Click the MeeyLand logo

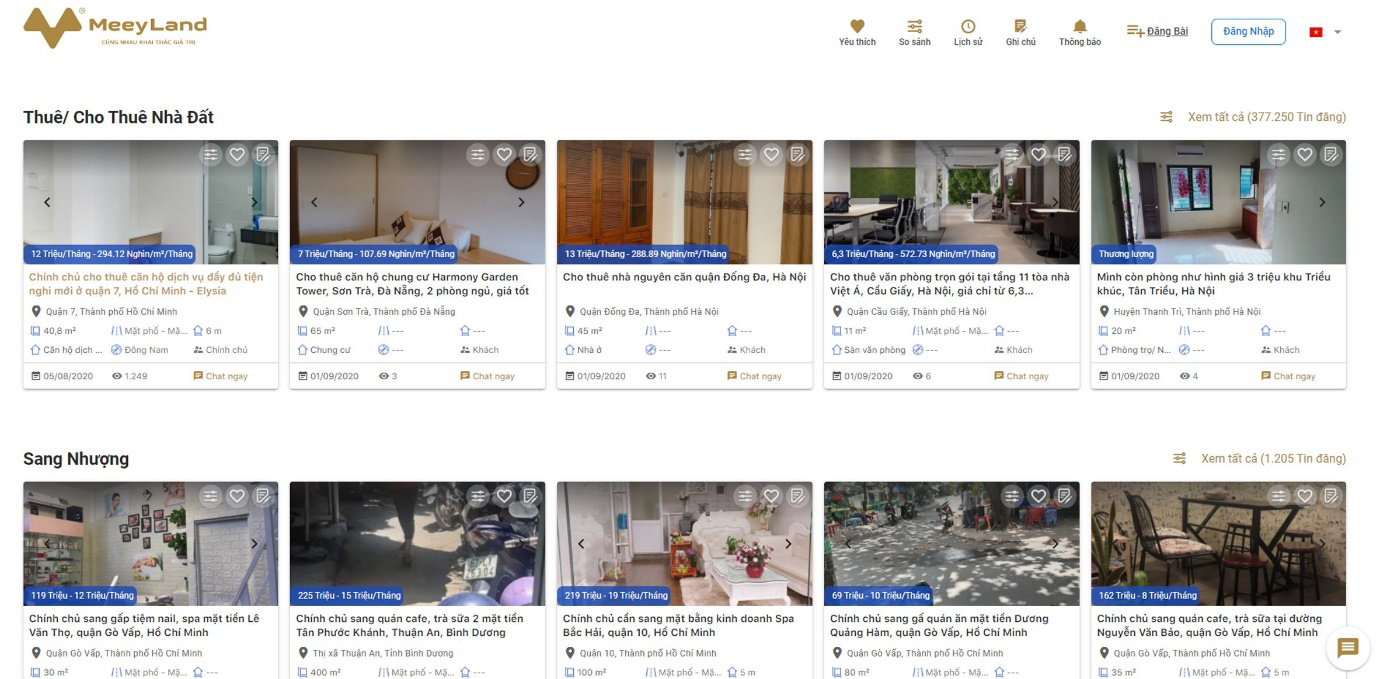pos(115,28)
